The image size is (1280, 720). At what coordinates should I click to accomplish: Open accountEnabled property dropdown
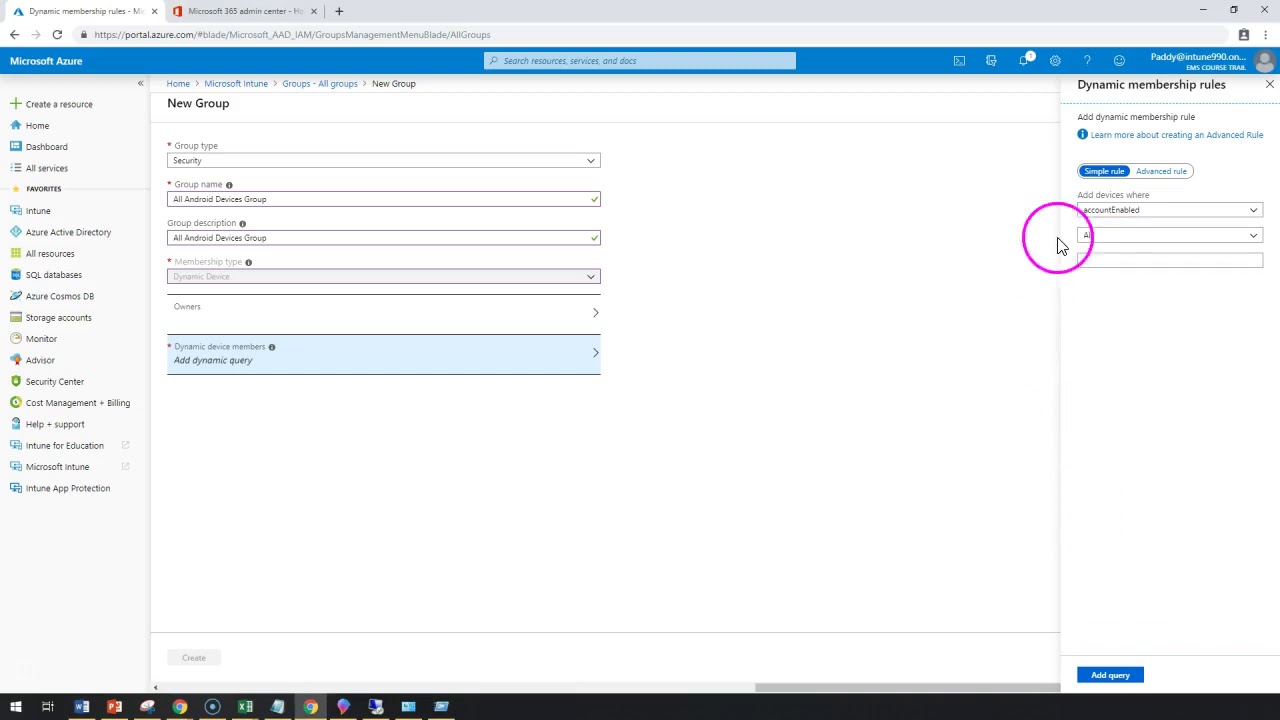point(1170,210)
